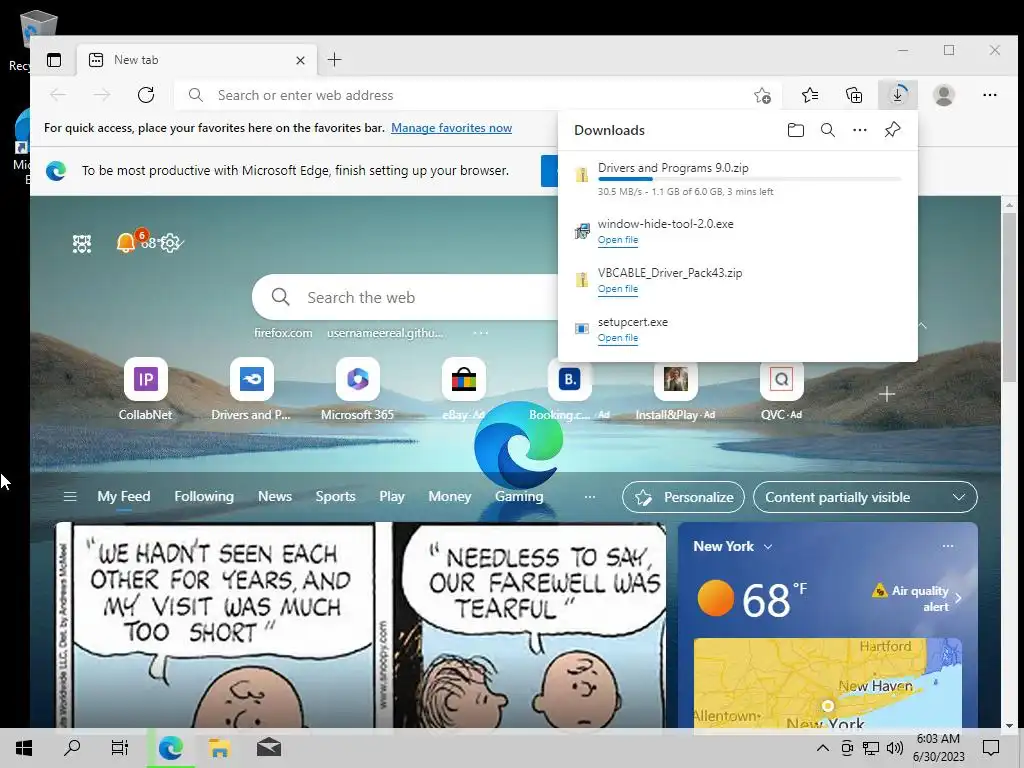Open downloads folder from Downloads panel
The image size is (1024, 768).
[x=795, y=130]
